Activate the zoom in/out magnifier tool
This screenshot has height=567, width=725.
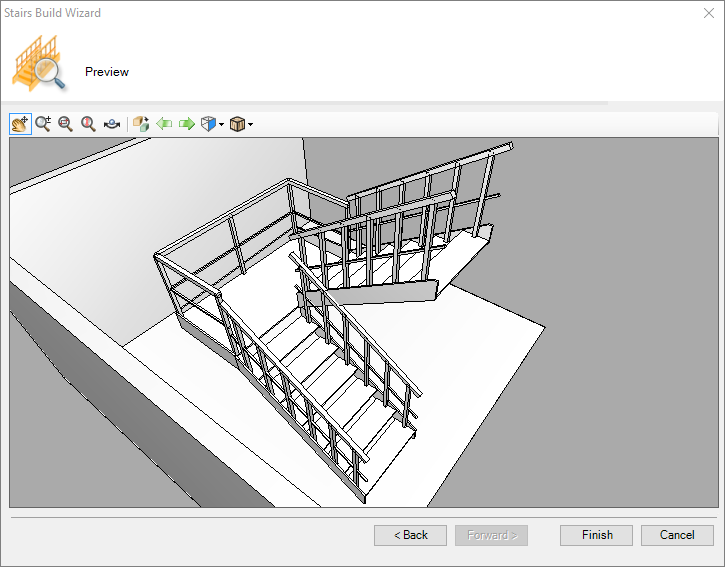43,124
